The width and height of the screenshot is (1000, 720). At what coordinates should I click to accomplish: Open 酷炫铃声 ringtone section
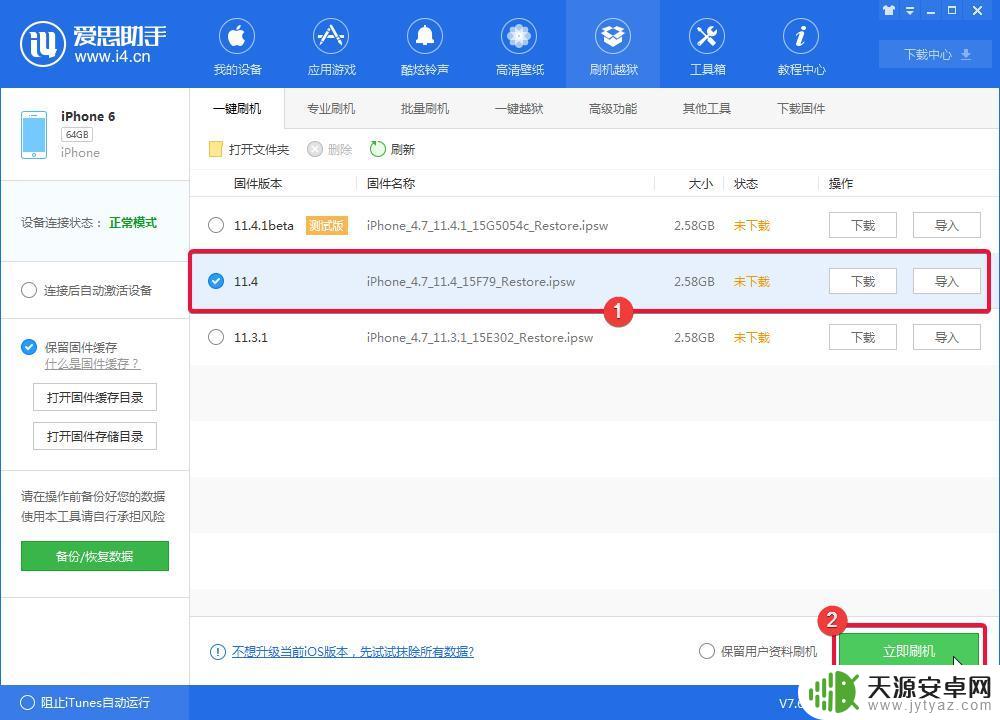coord(425,47)
